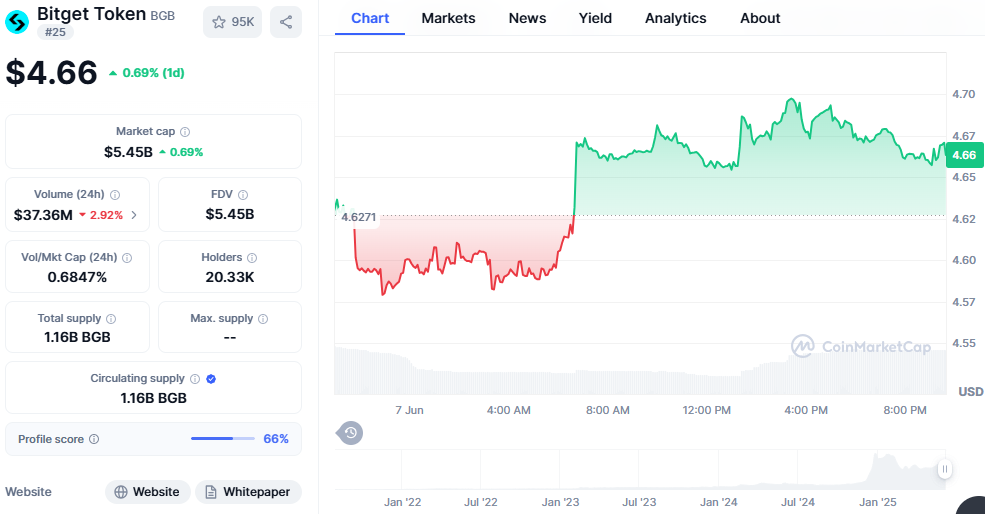Click the 0.69% (1d) change indicator
985x514 pixels.
point(147,73)
